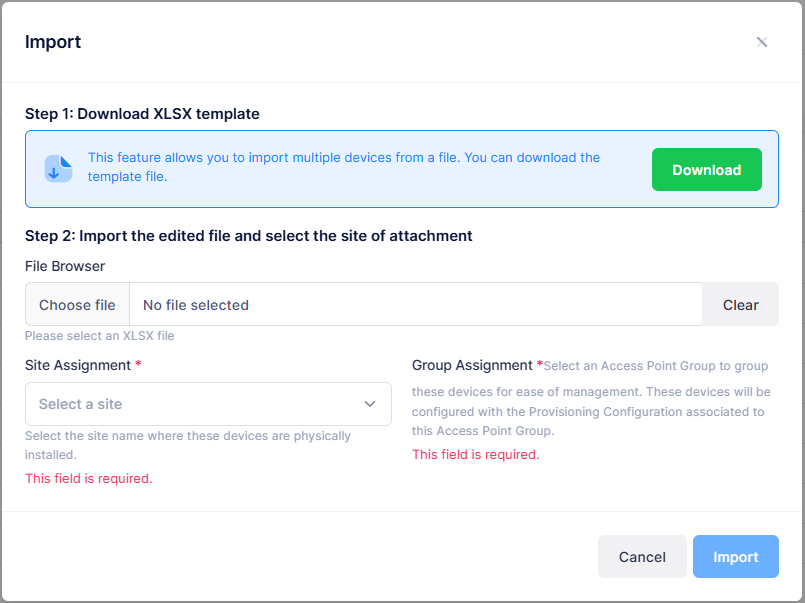Expand site list using chevron arrow
The height and width of the screenshot is (603, 805).
pyautogui.click(x=370, y=404)
